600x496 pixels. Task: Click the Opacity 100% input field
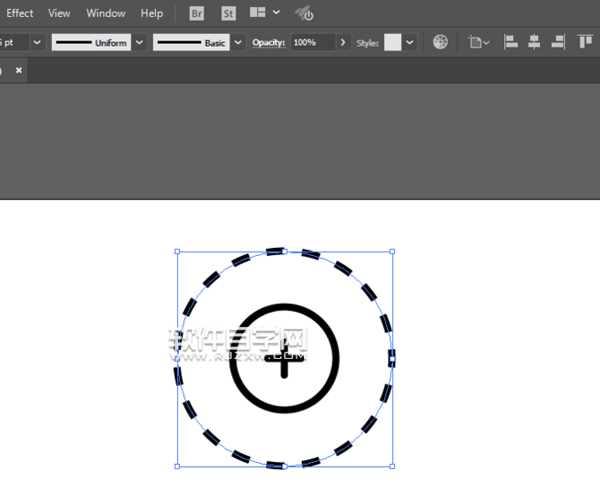point(312,43)
